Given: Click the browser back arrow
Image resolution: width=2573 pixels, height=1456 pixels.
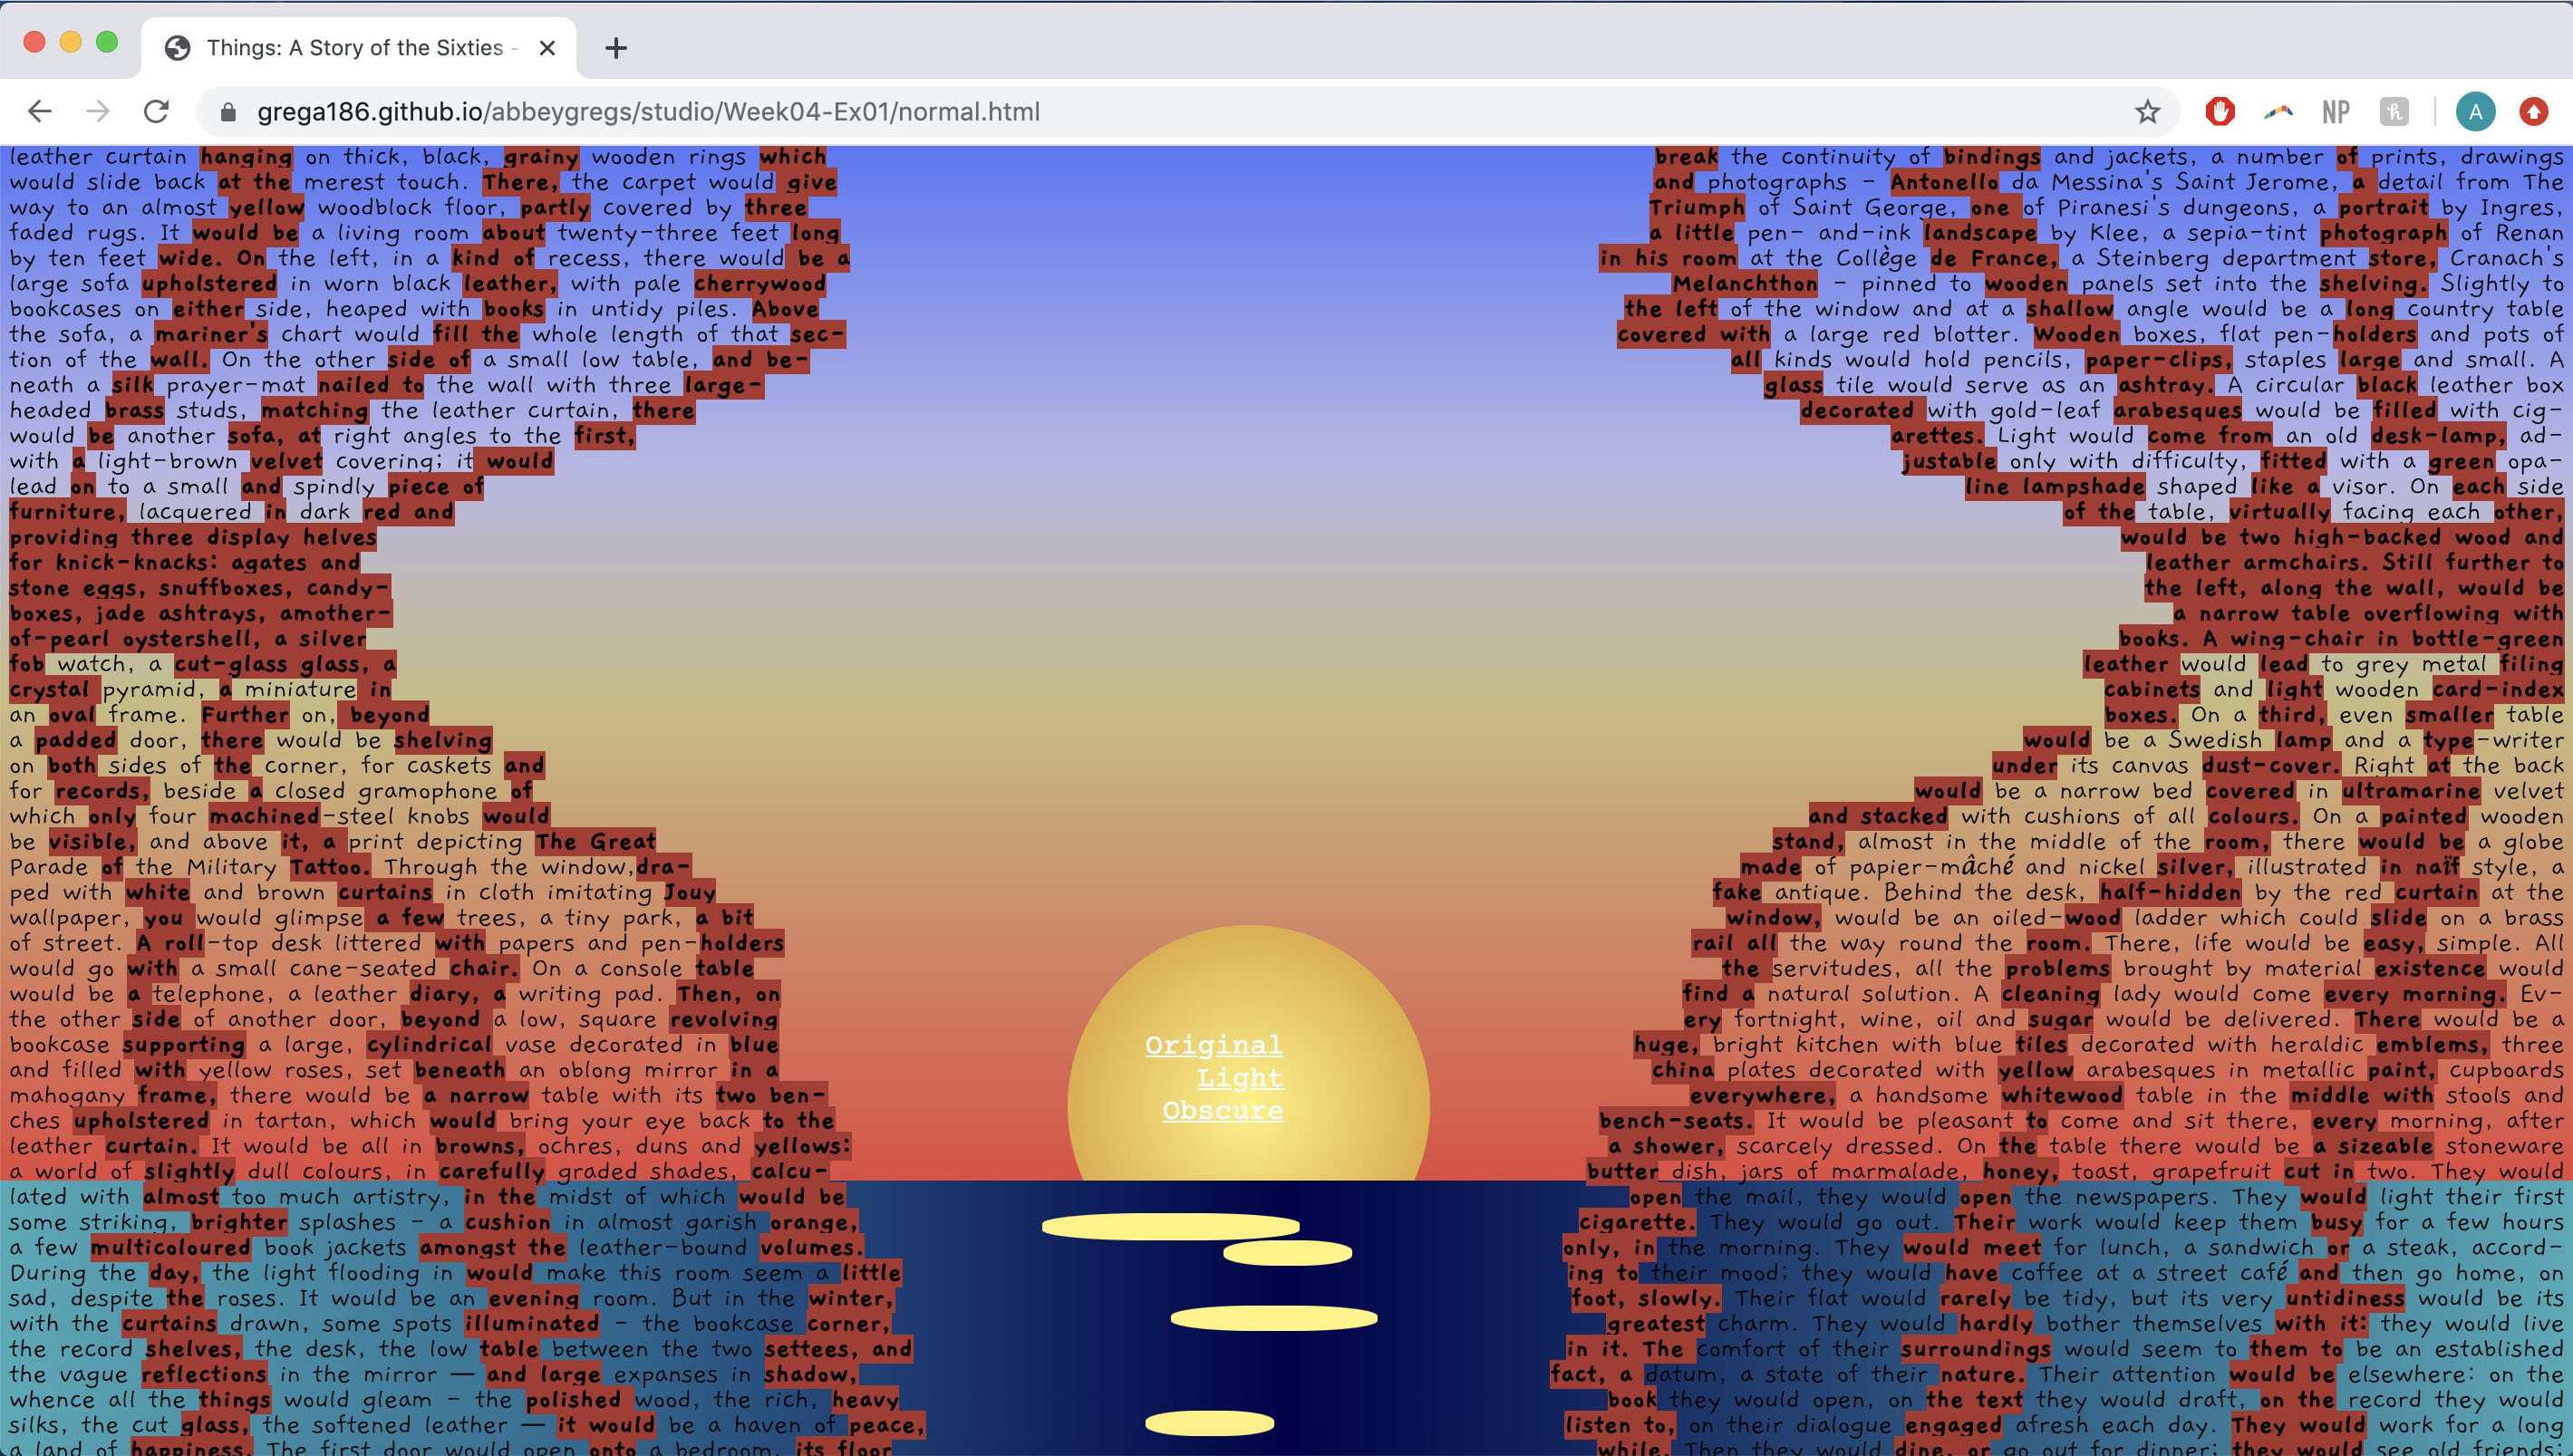Looking at the screenshot, I should (x=40, y=111).
